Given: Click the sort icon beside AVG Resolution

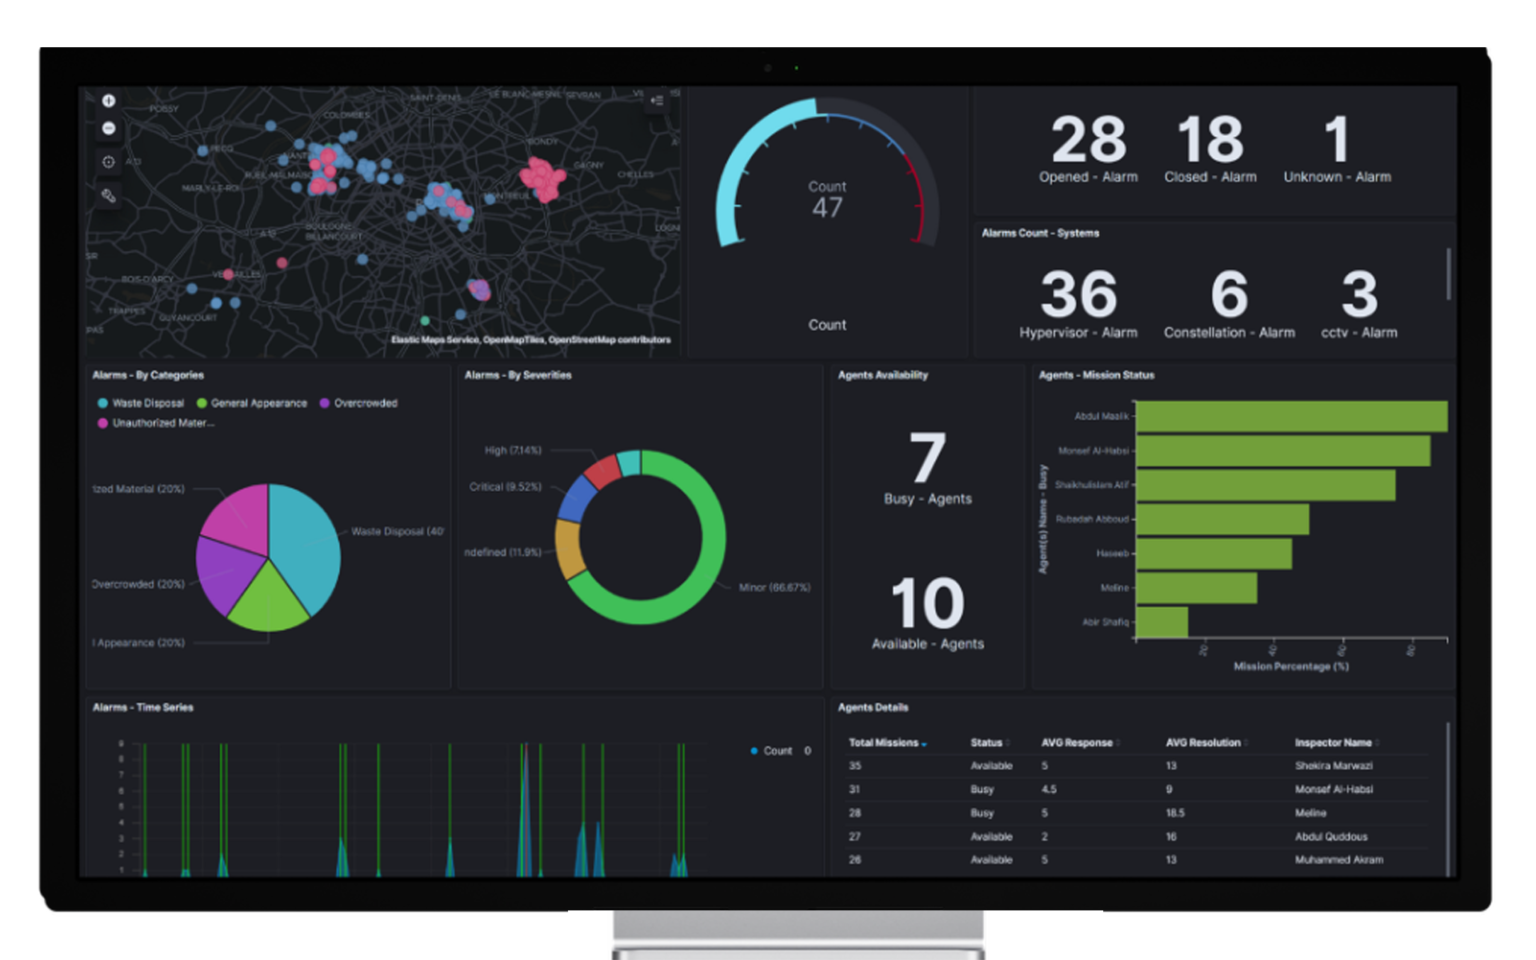Looking at the screenshot, I should point(1246,742).
